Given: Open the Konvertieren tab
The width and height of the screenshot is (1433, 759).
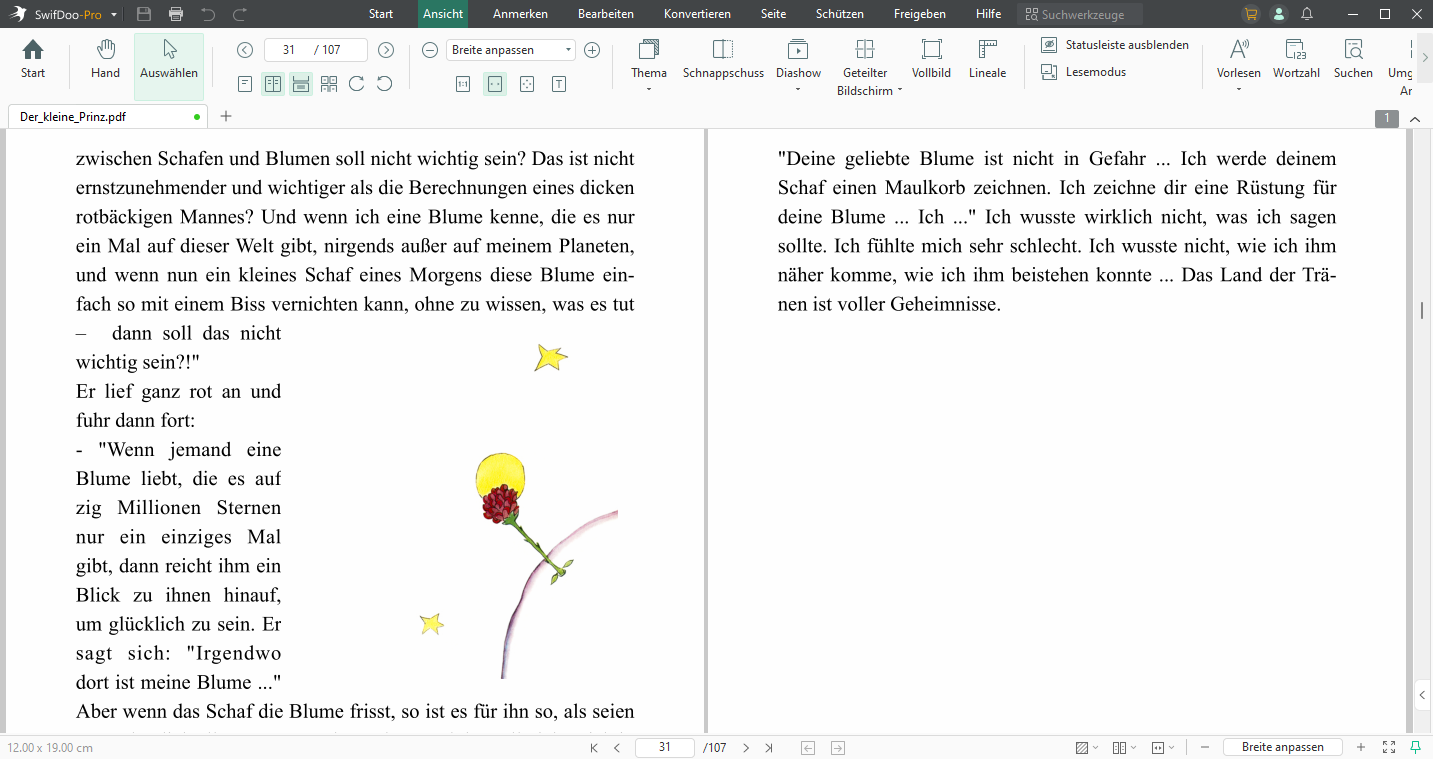Looking at the screenshot, I should [x=697, y=14].
